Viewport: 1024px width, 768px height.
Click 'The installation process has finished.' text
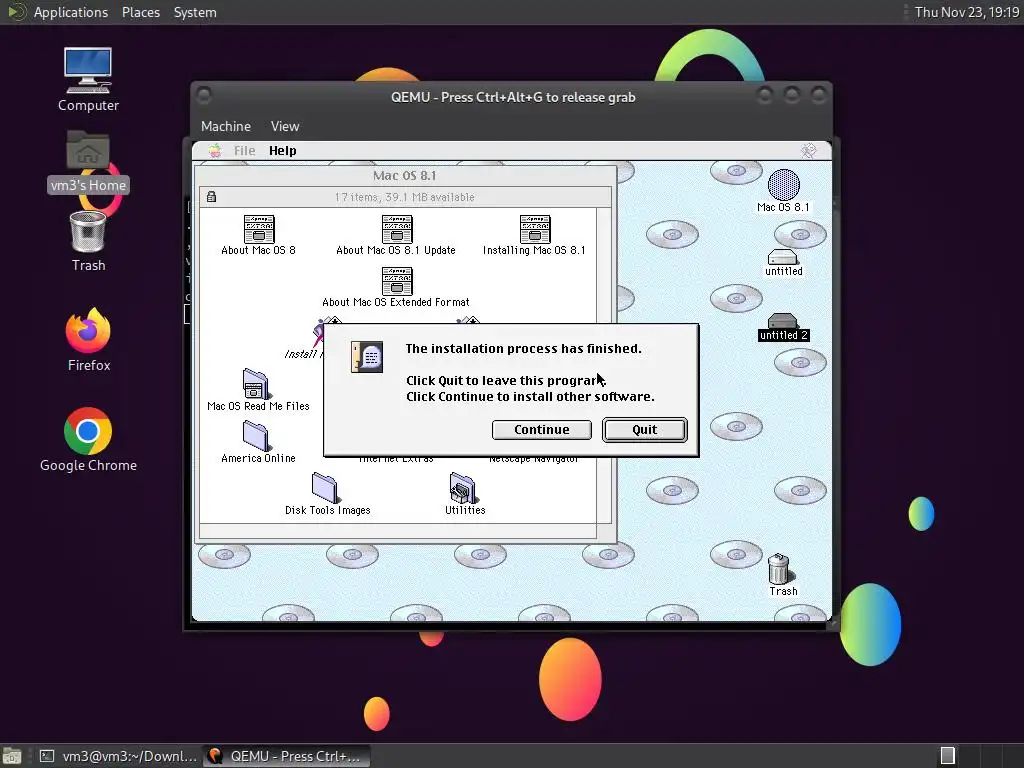tap(524, 349)
